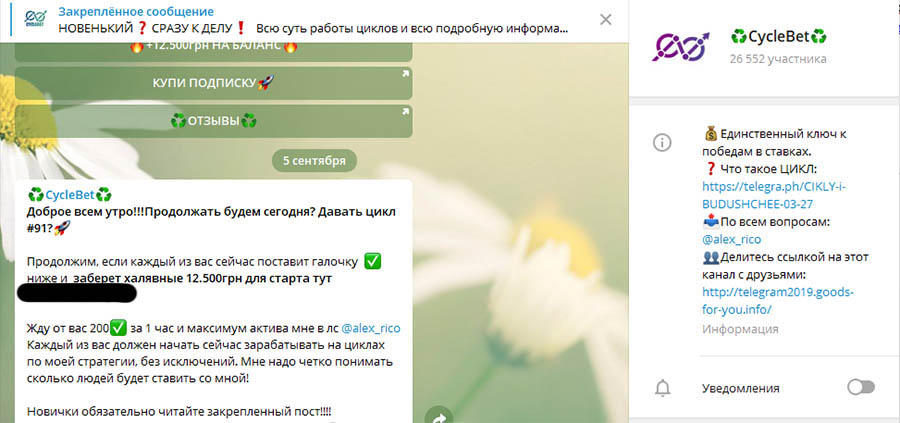Viewport: 900px width, 423px height.
Task: Click the CycleBet channel title in info panel
Action: click(x=779, y=37)
